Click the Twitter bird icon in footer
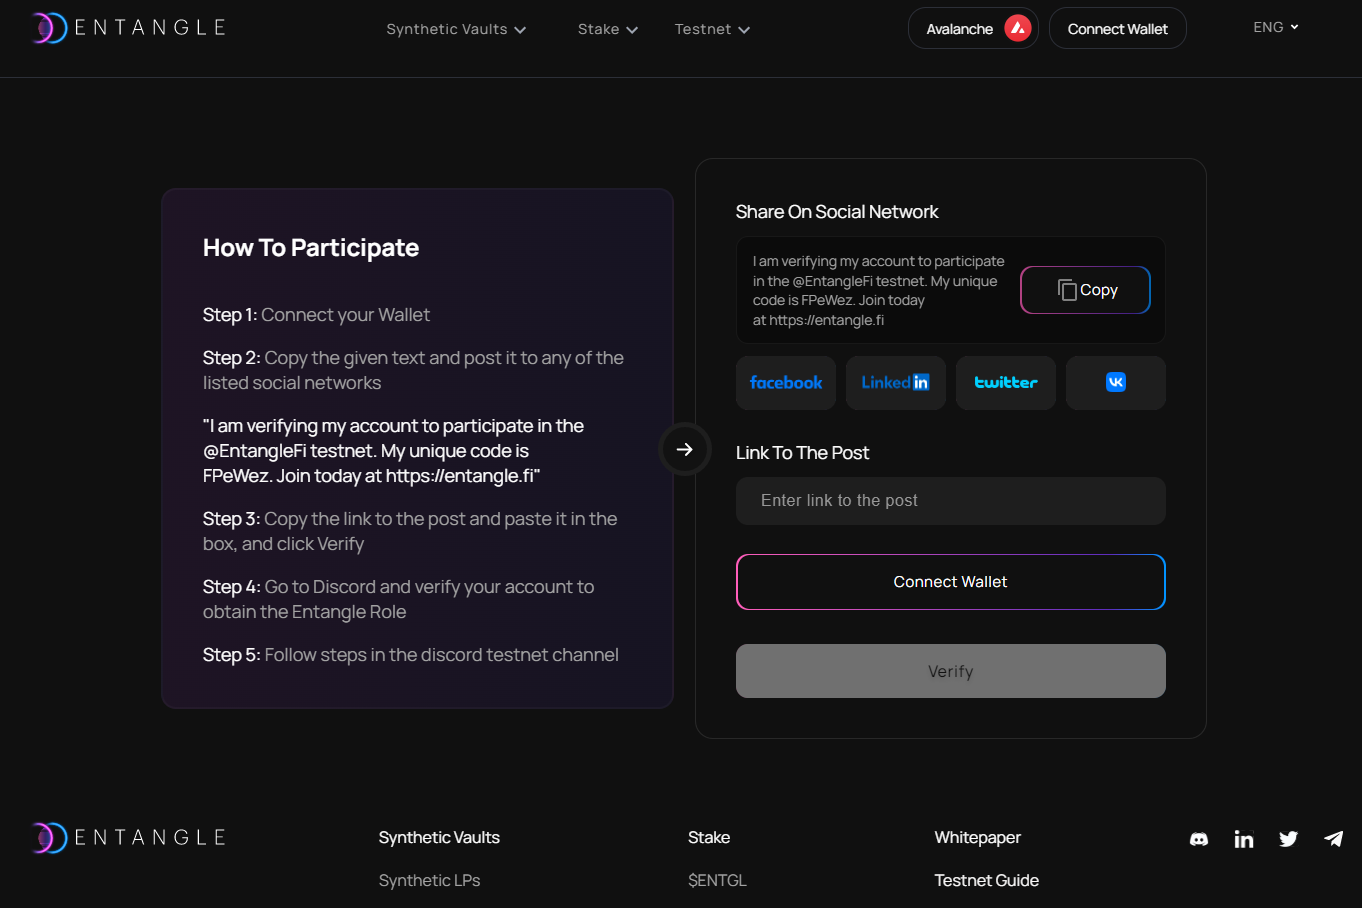Viewport: 1362px width, 908px height. click(x=1288, y=839)
